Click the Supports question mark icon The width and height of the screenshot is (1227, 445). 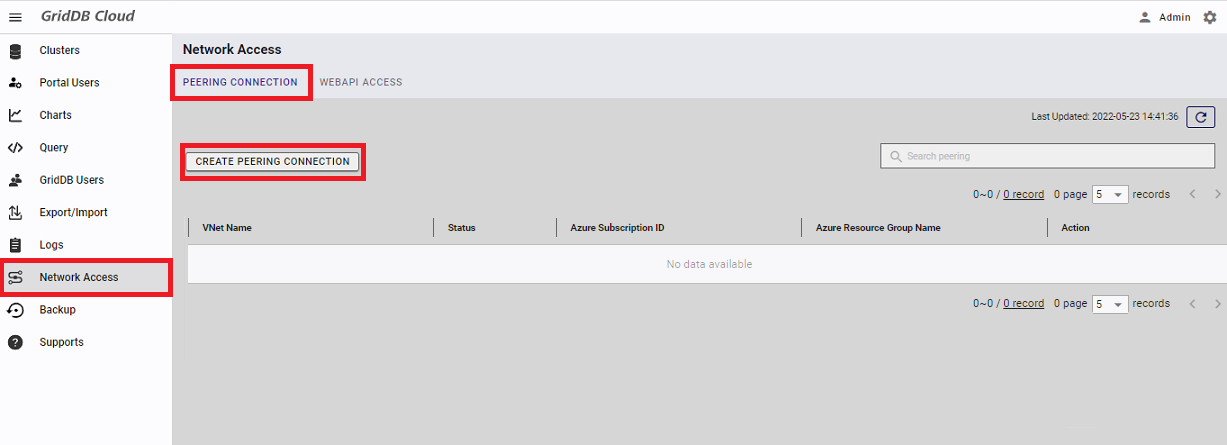click(x=15, y=342)
